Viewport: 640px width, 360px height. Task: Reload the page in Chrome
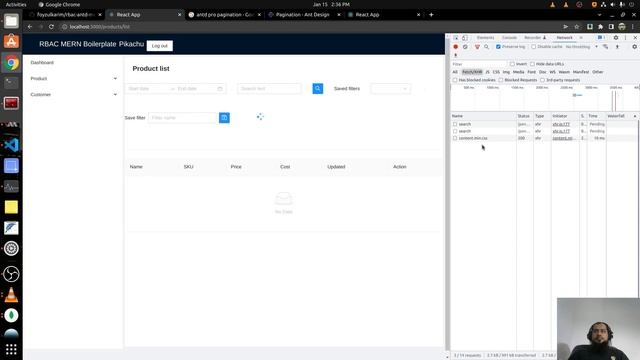click(51, 27)
